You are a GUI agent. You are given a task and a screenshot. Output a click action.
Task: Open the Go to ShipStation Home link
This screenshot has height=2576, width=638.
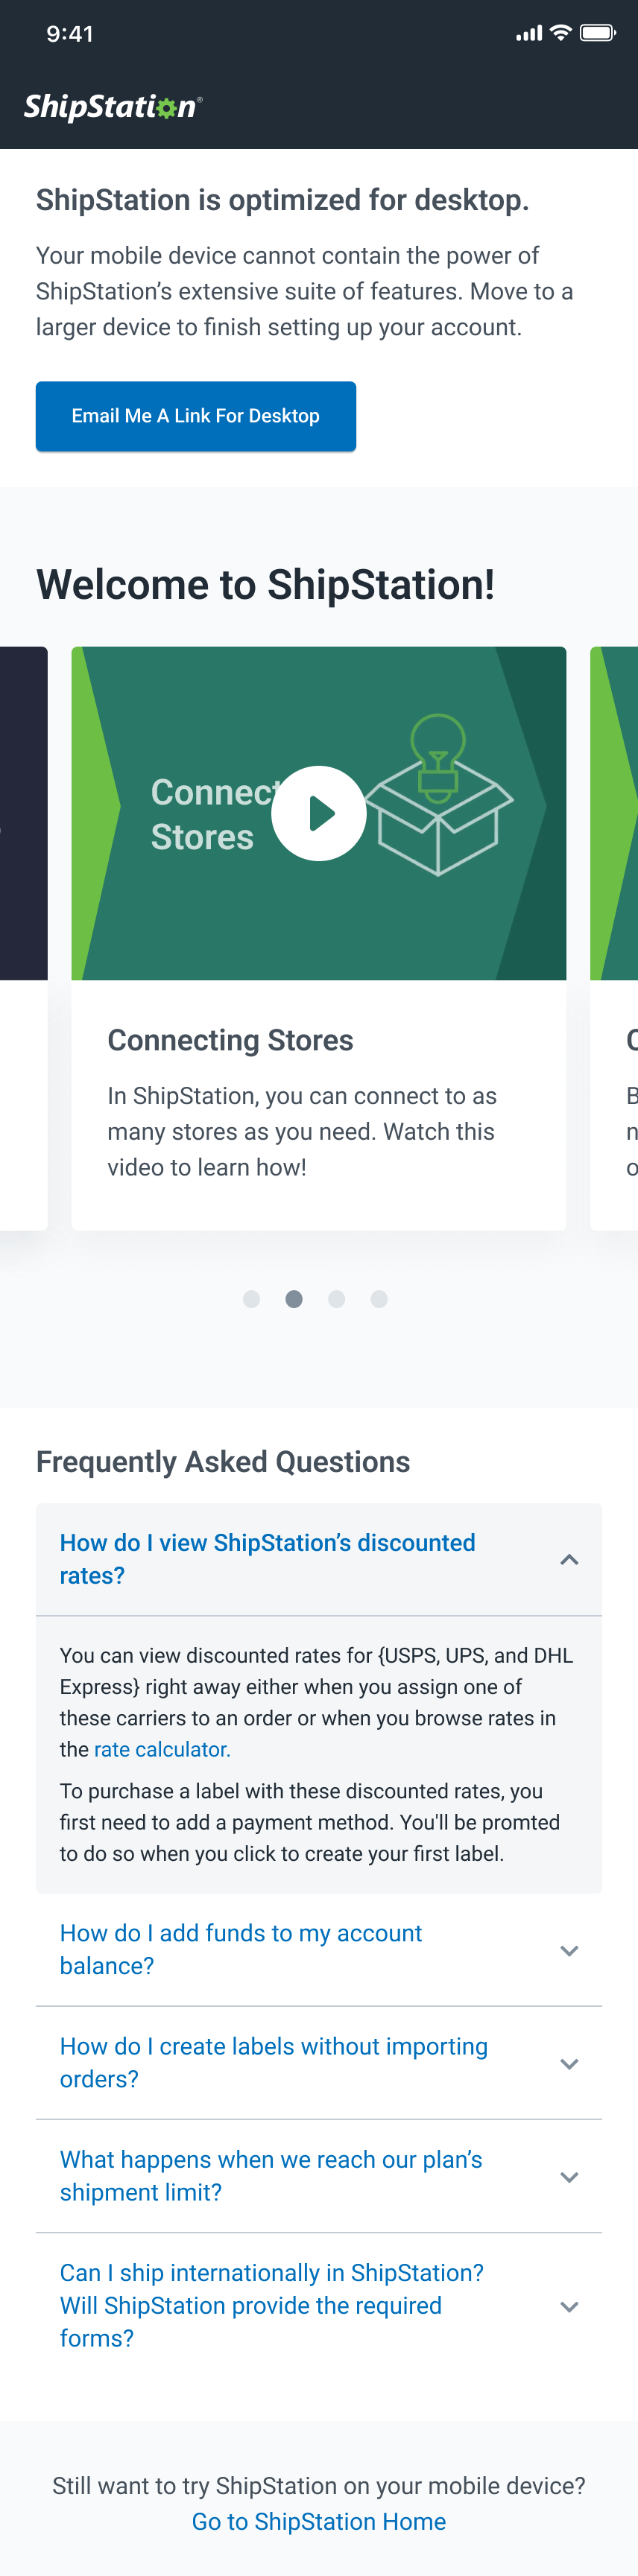tap(318, 2521)
